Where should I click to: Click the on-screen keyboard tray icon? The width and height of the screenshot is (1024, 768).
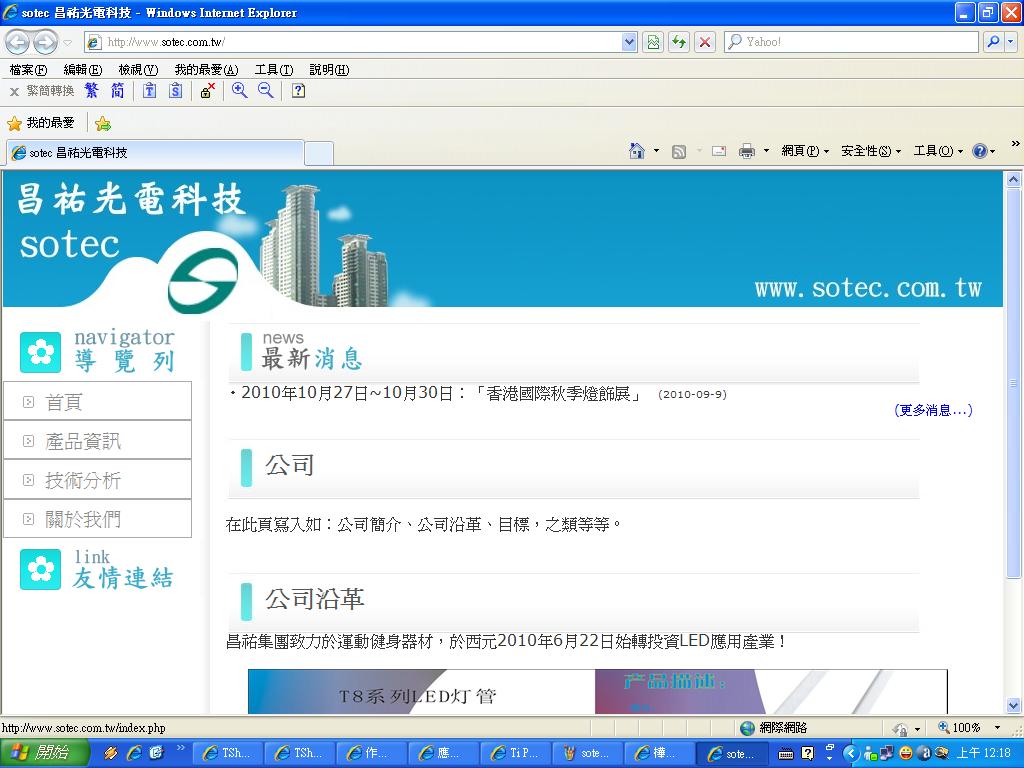click(x=786, y=754)
